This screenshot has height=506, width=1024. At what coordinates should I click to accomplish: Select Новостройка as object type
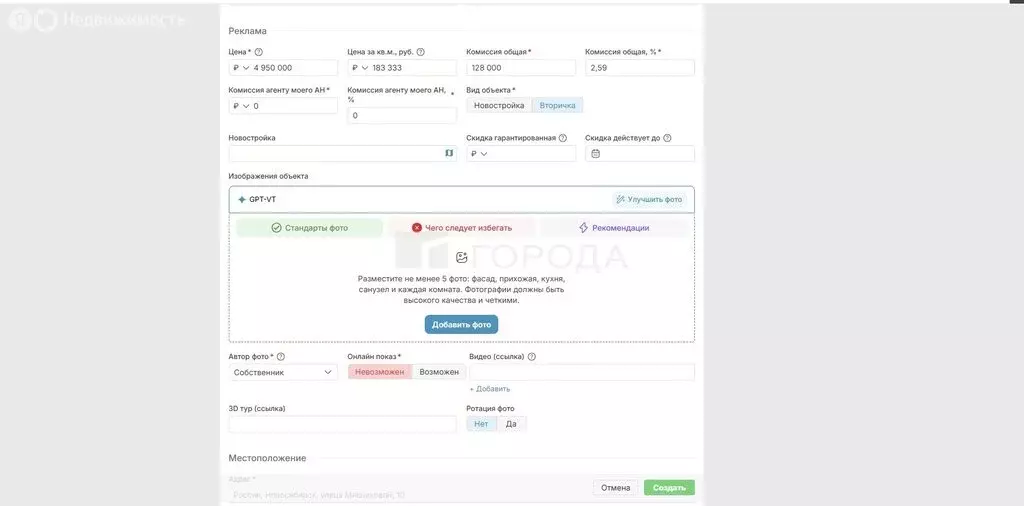pyautogui.click(x=499, y=105)
